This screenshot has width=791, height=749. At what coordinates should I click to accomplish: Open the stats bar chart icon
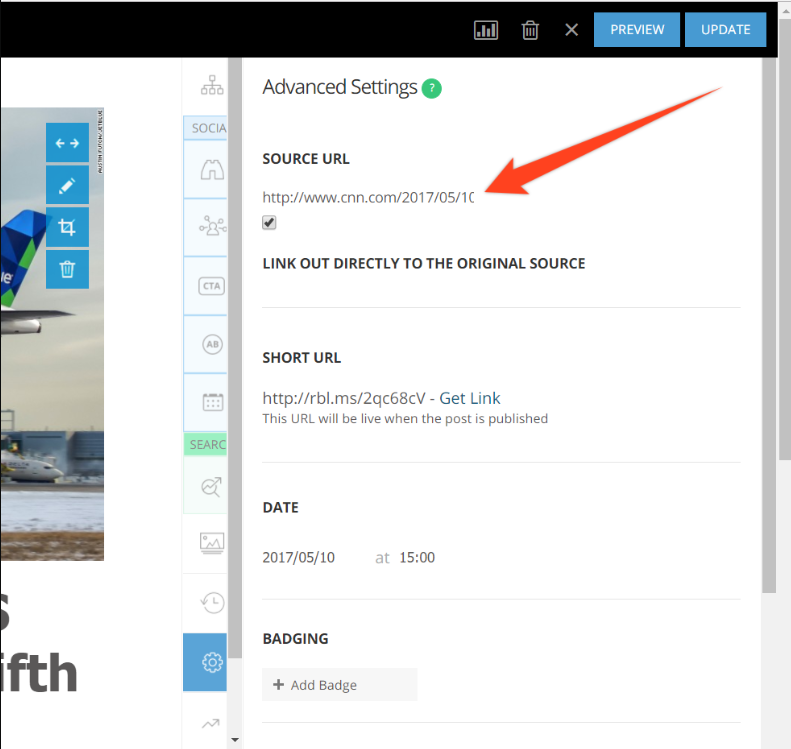coord(486,30)
